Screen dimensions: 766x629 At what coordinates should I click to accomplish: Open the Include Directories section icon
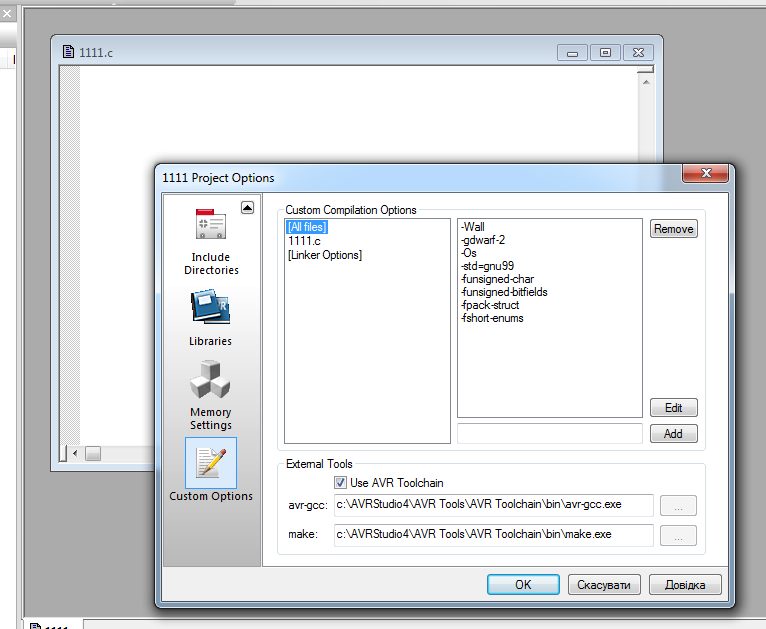pos(211,224)
